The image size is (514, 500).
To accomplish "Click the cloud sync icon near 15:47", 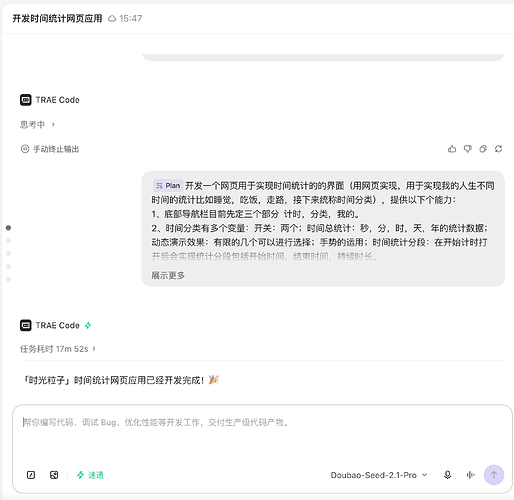I will pyautogui.click(x=112, y=18).
